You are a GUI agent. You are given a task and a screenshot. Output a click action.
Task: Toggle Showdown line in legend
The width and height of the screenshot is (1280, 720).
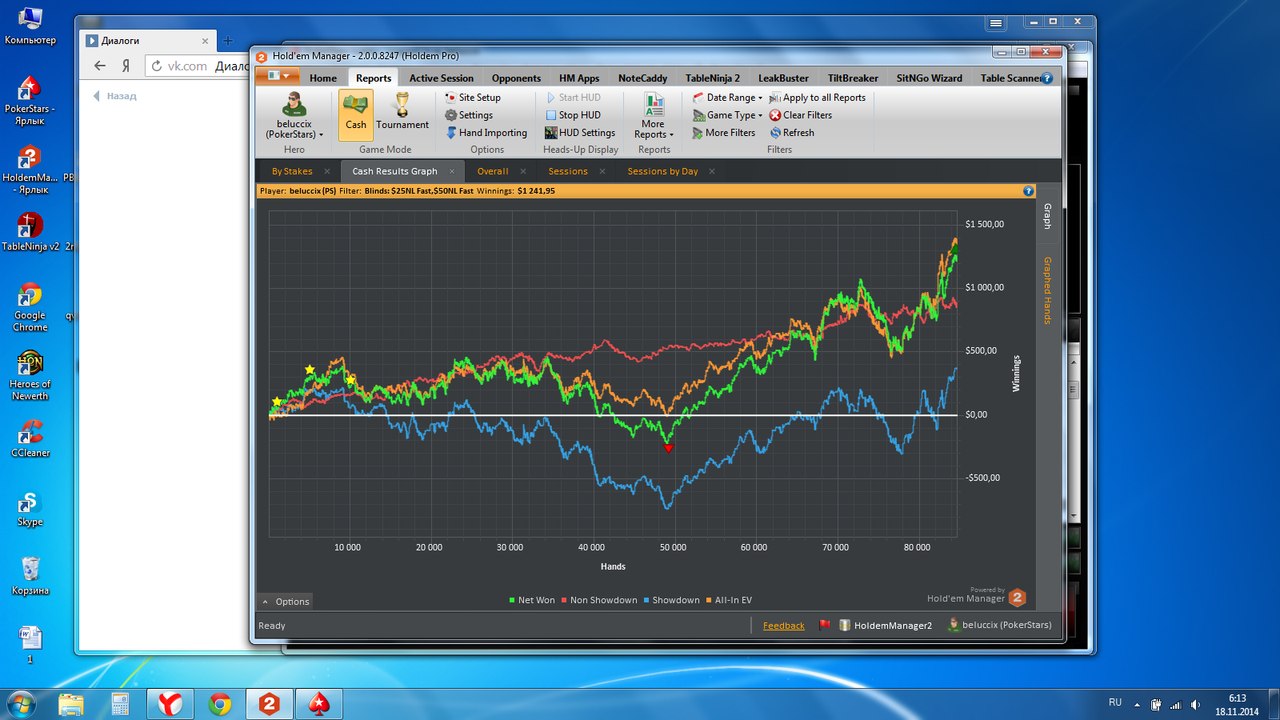(671, 600)
